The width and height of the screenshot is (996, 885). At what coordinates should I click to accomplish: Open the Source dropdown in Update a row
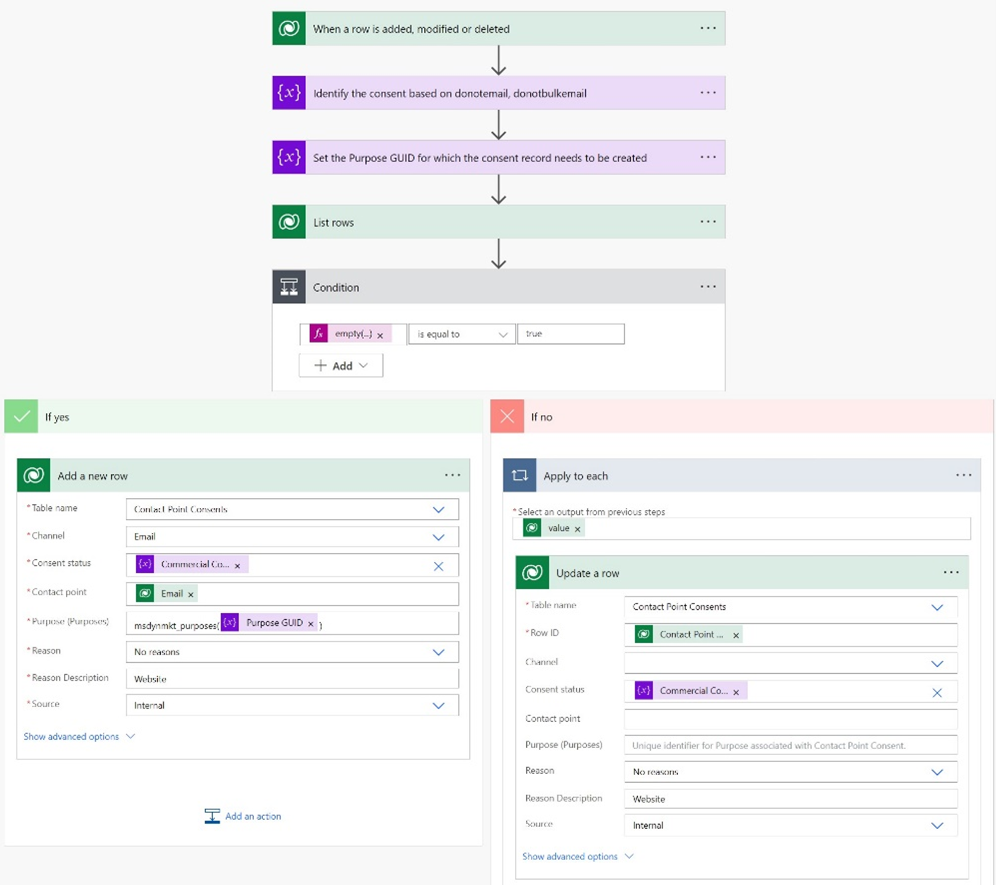(x=937, y=826)
